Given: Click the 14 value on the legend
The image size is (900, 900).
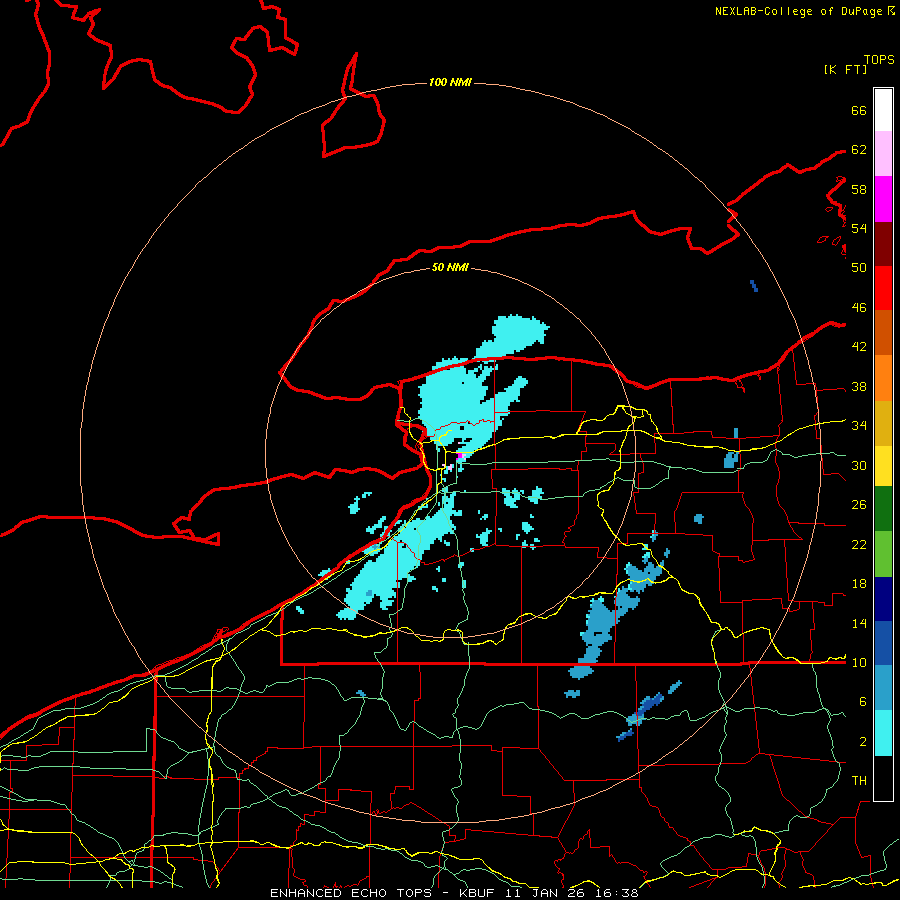Looking at the screenshot, I should click(x=859, y=623).
